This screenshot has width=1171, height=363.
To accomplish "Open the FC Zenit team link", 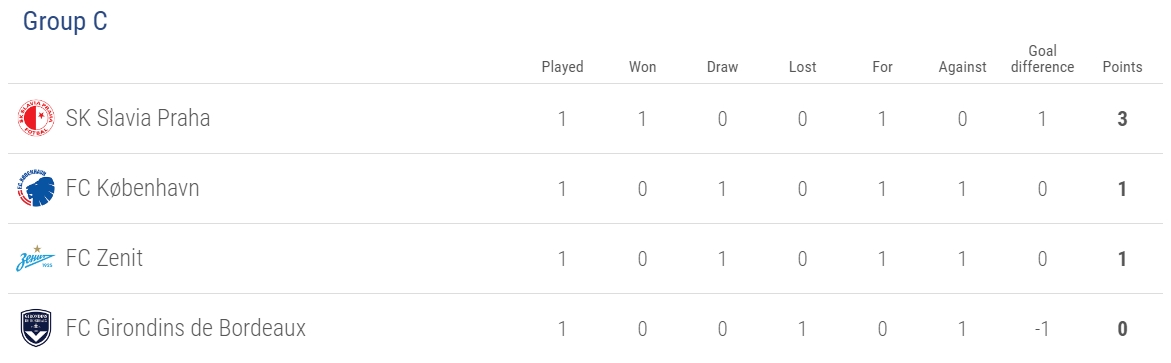I will 105,258.
